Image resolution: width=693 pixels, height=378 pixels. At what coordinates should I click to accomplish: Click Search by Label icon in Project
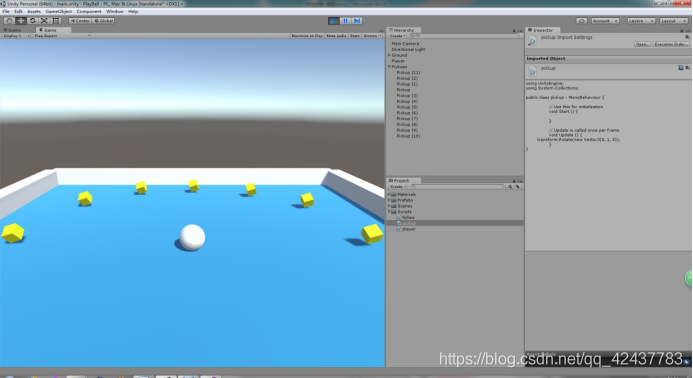(x=518, y=187)
